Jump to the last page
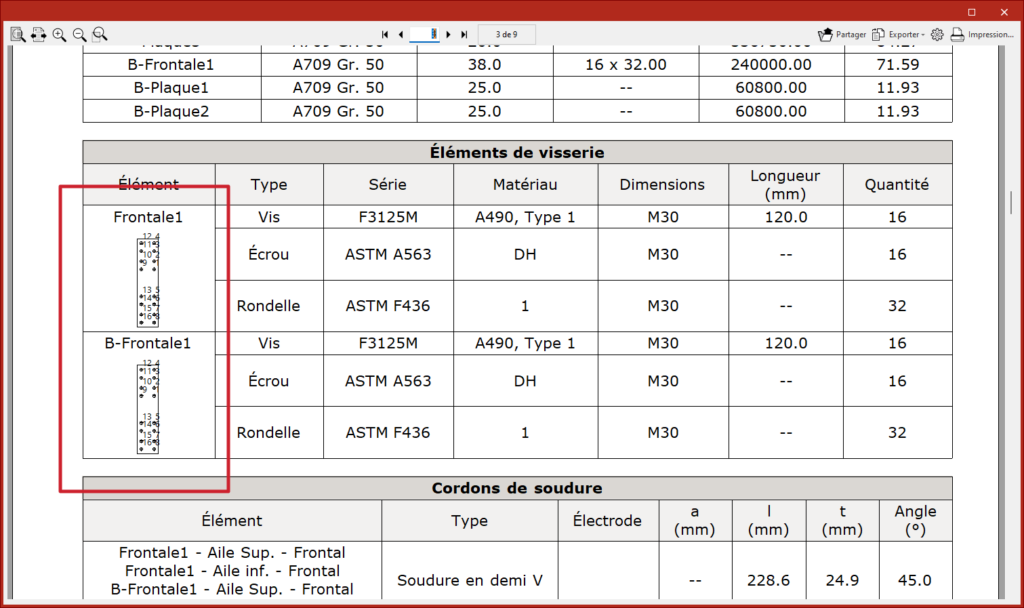The width and height of the screenshot is (1024, 608). click(464, 35)
